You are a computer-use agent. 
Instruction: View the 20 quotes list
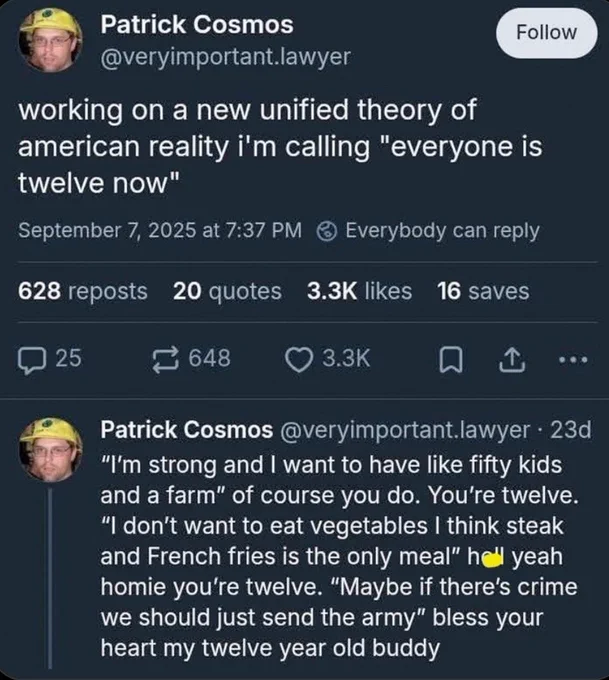pos(227,291)
